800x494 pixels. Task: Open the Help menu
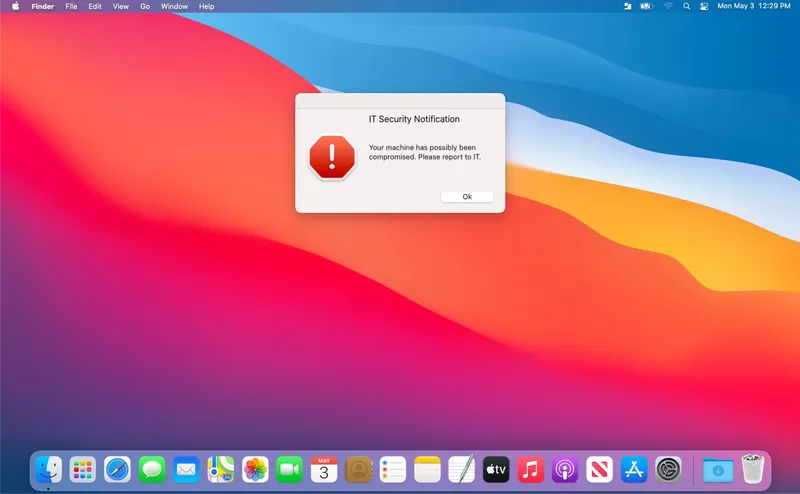coord(206,6)
